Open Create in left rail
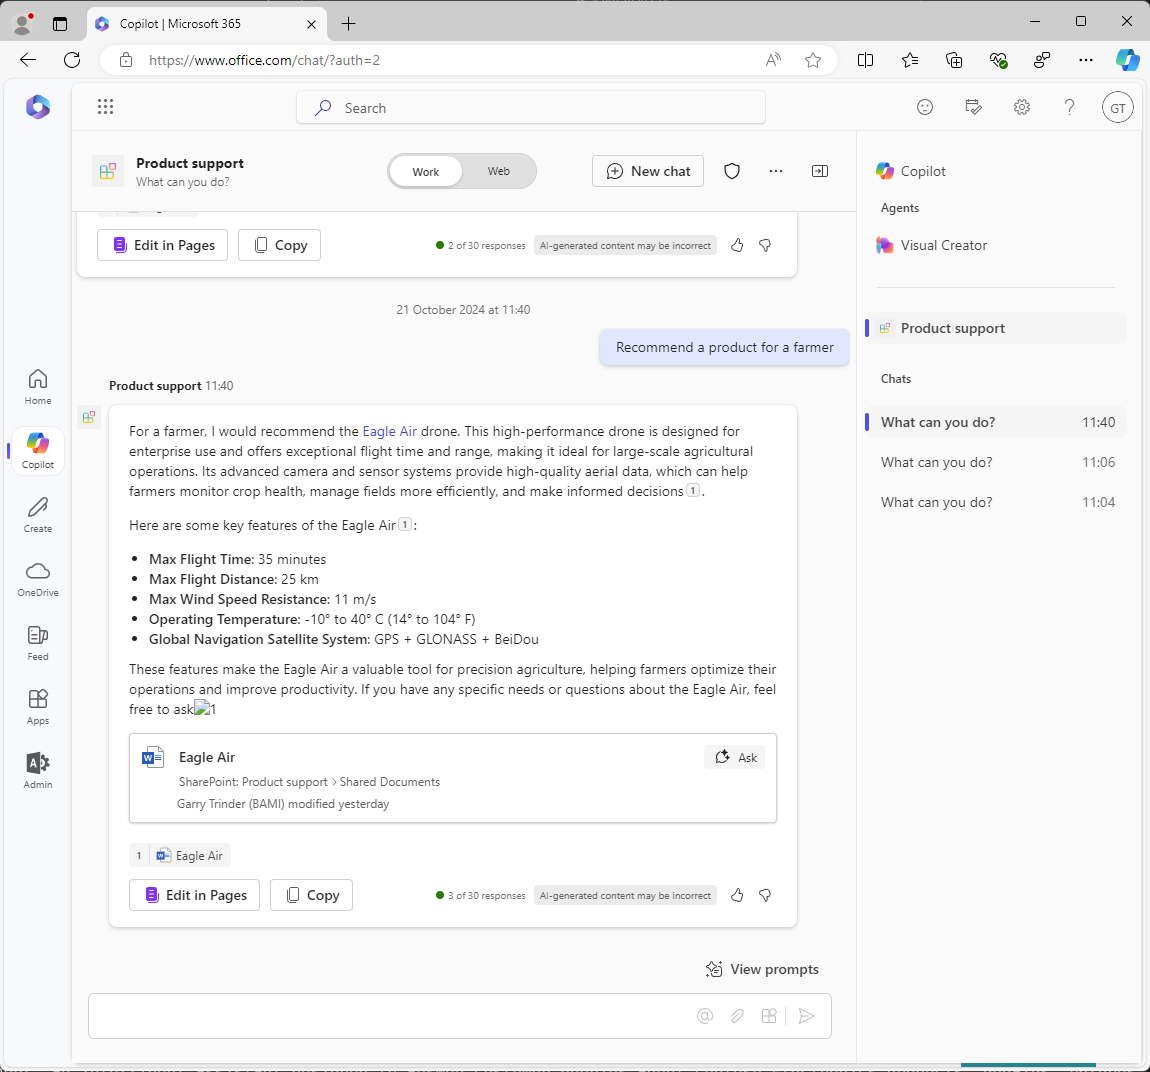Image resolution: width=1150 pixels, height=1072 pixels. (38, 515)
